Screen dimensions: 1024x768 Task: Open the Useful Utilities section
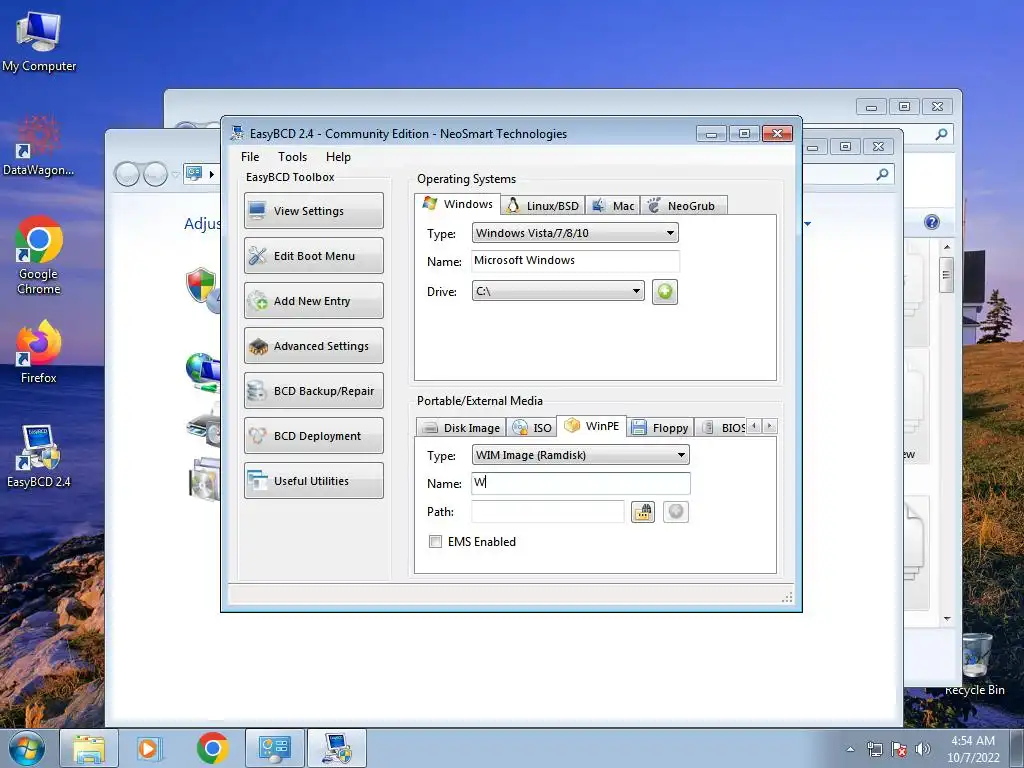tap(313, 481)
